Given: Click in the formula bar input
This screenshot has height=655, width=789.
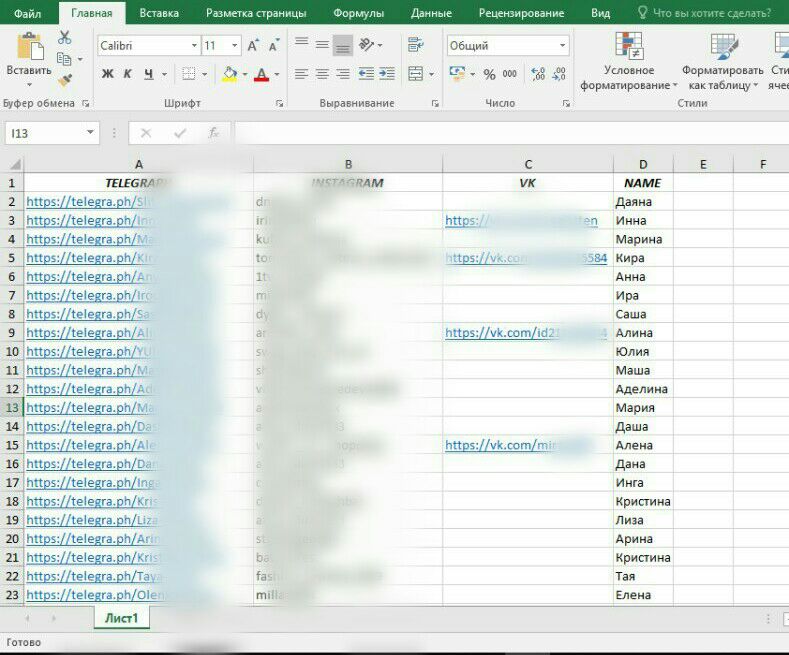Looking at the screenshot, I should point(511,133).
